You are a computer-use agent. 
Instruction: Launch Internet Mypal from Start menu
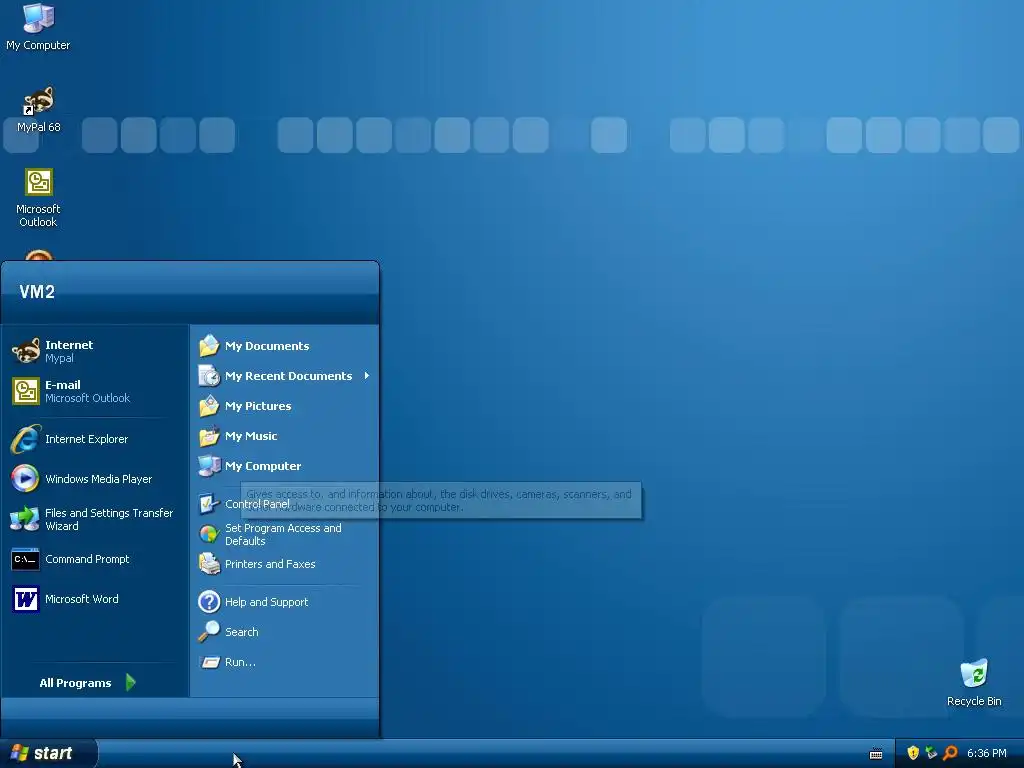pyautogui.click(x=95, y=351)
